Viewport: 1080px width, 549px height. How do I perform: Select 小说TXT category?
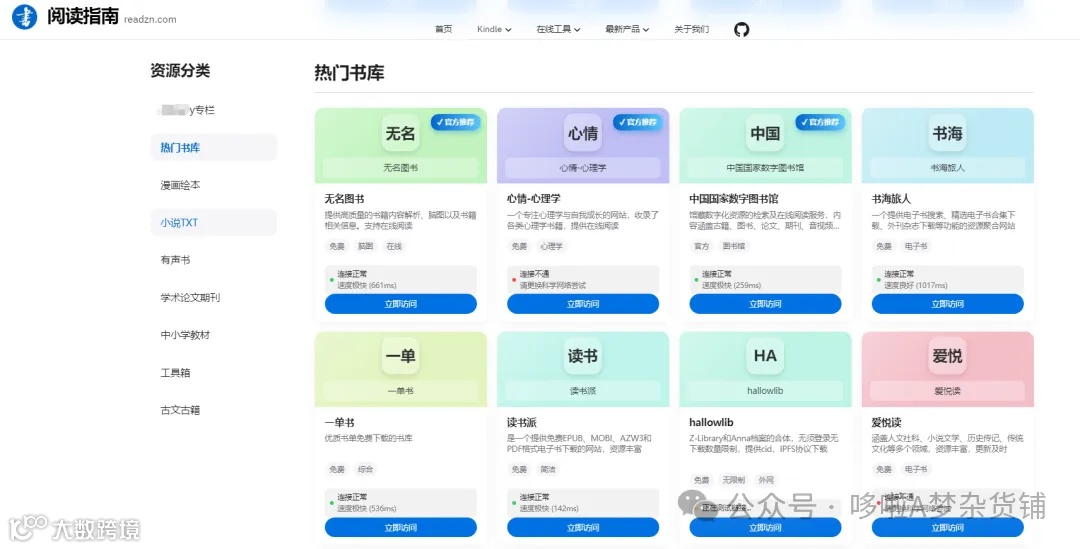(214, 222)
